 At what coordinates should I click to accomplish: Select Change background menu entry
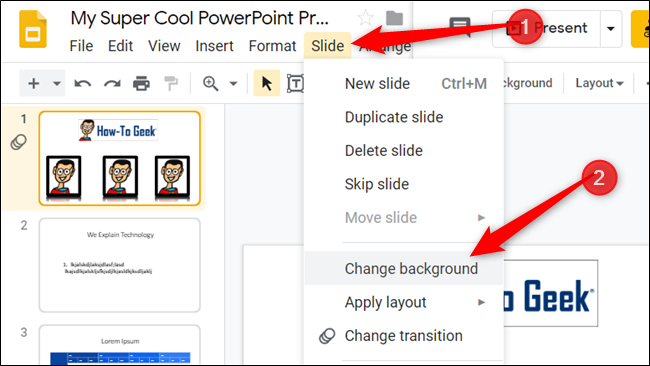point(404,269)
